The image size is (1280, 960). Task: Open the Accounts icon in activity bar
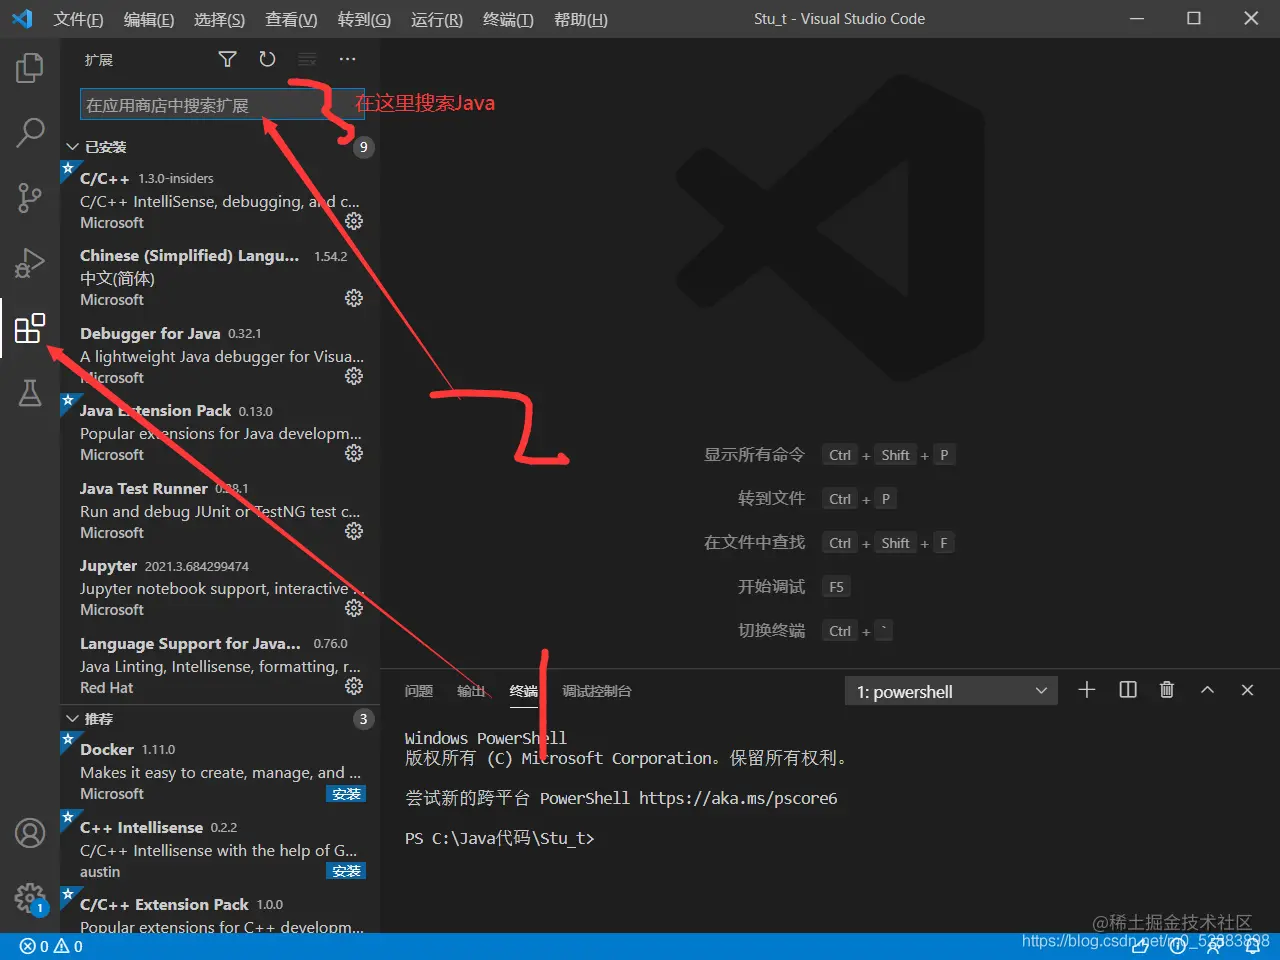(x=30, y=833)
